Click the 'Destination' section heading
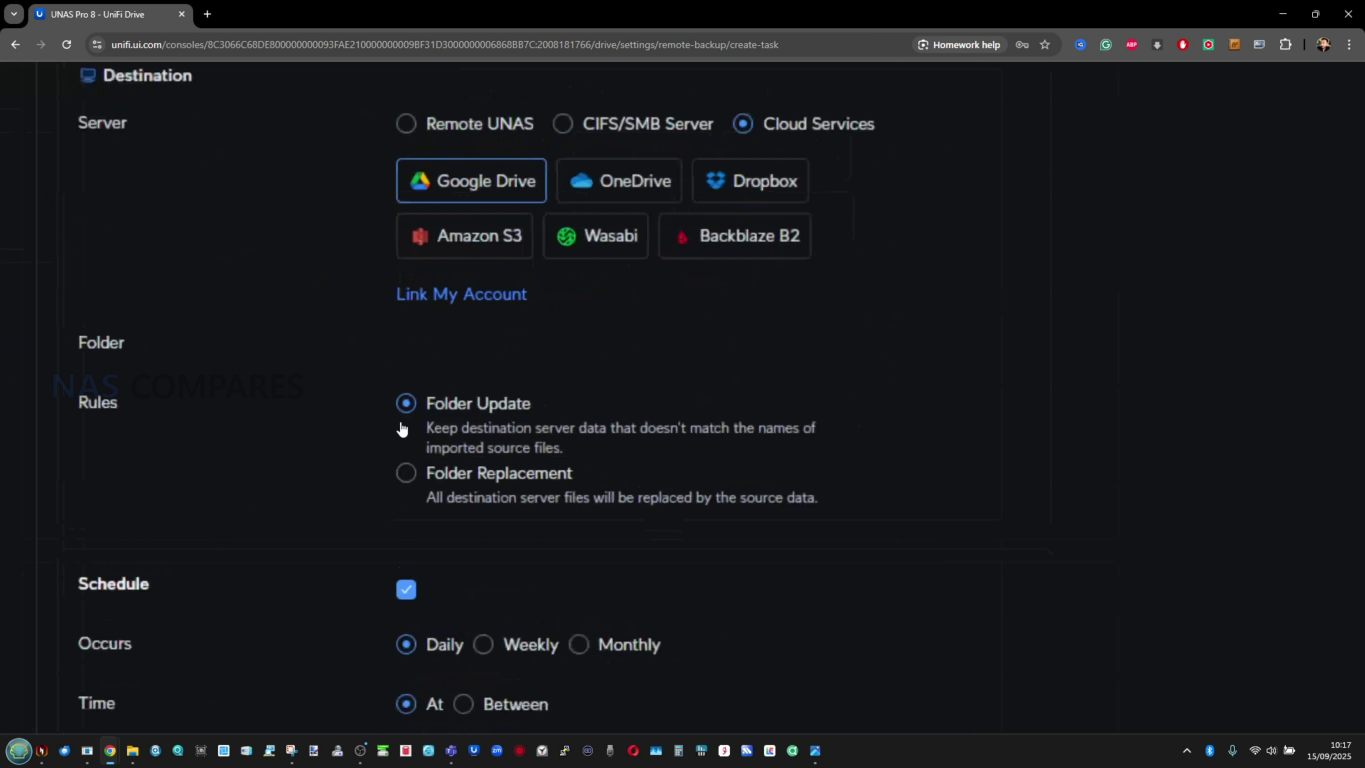 tap(147, 76)
